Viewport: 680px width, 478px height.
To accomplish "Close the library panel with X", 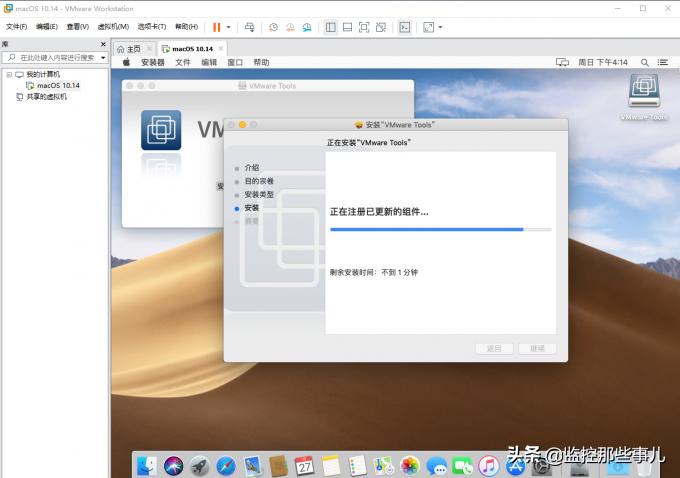I will 103,44.
